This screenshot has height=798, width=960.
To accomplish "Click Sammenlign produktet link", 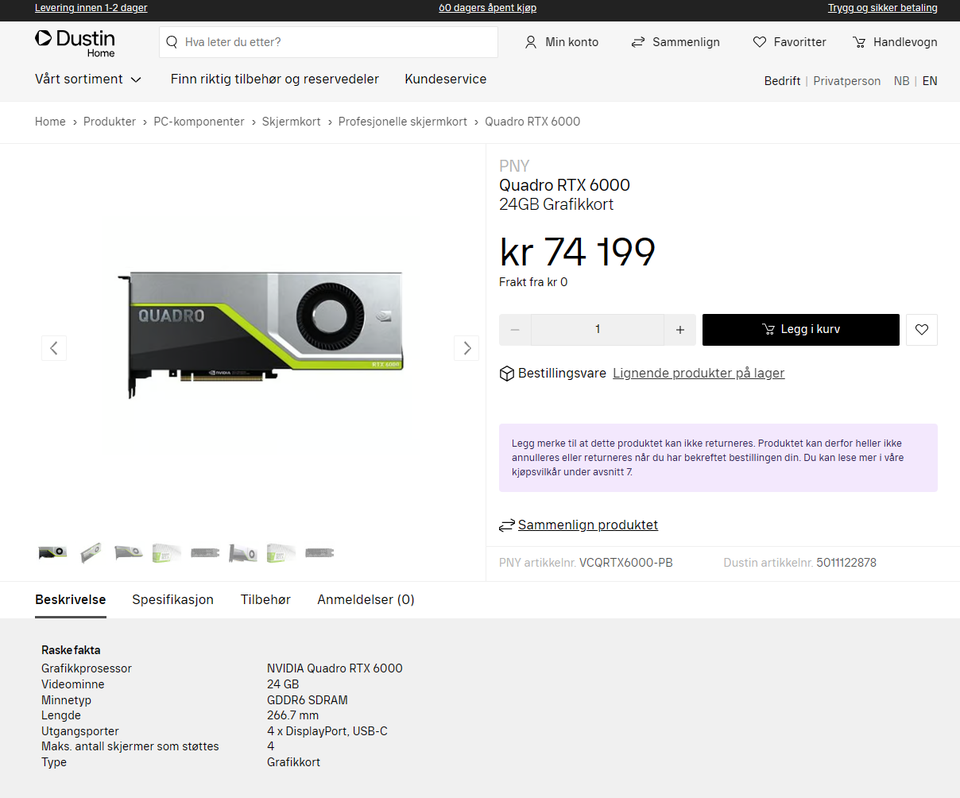I will 588,525.
